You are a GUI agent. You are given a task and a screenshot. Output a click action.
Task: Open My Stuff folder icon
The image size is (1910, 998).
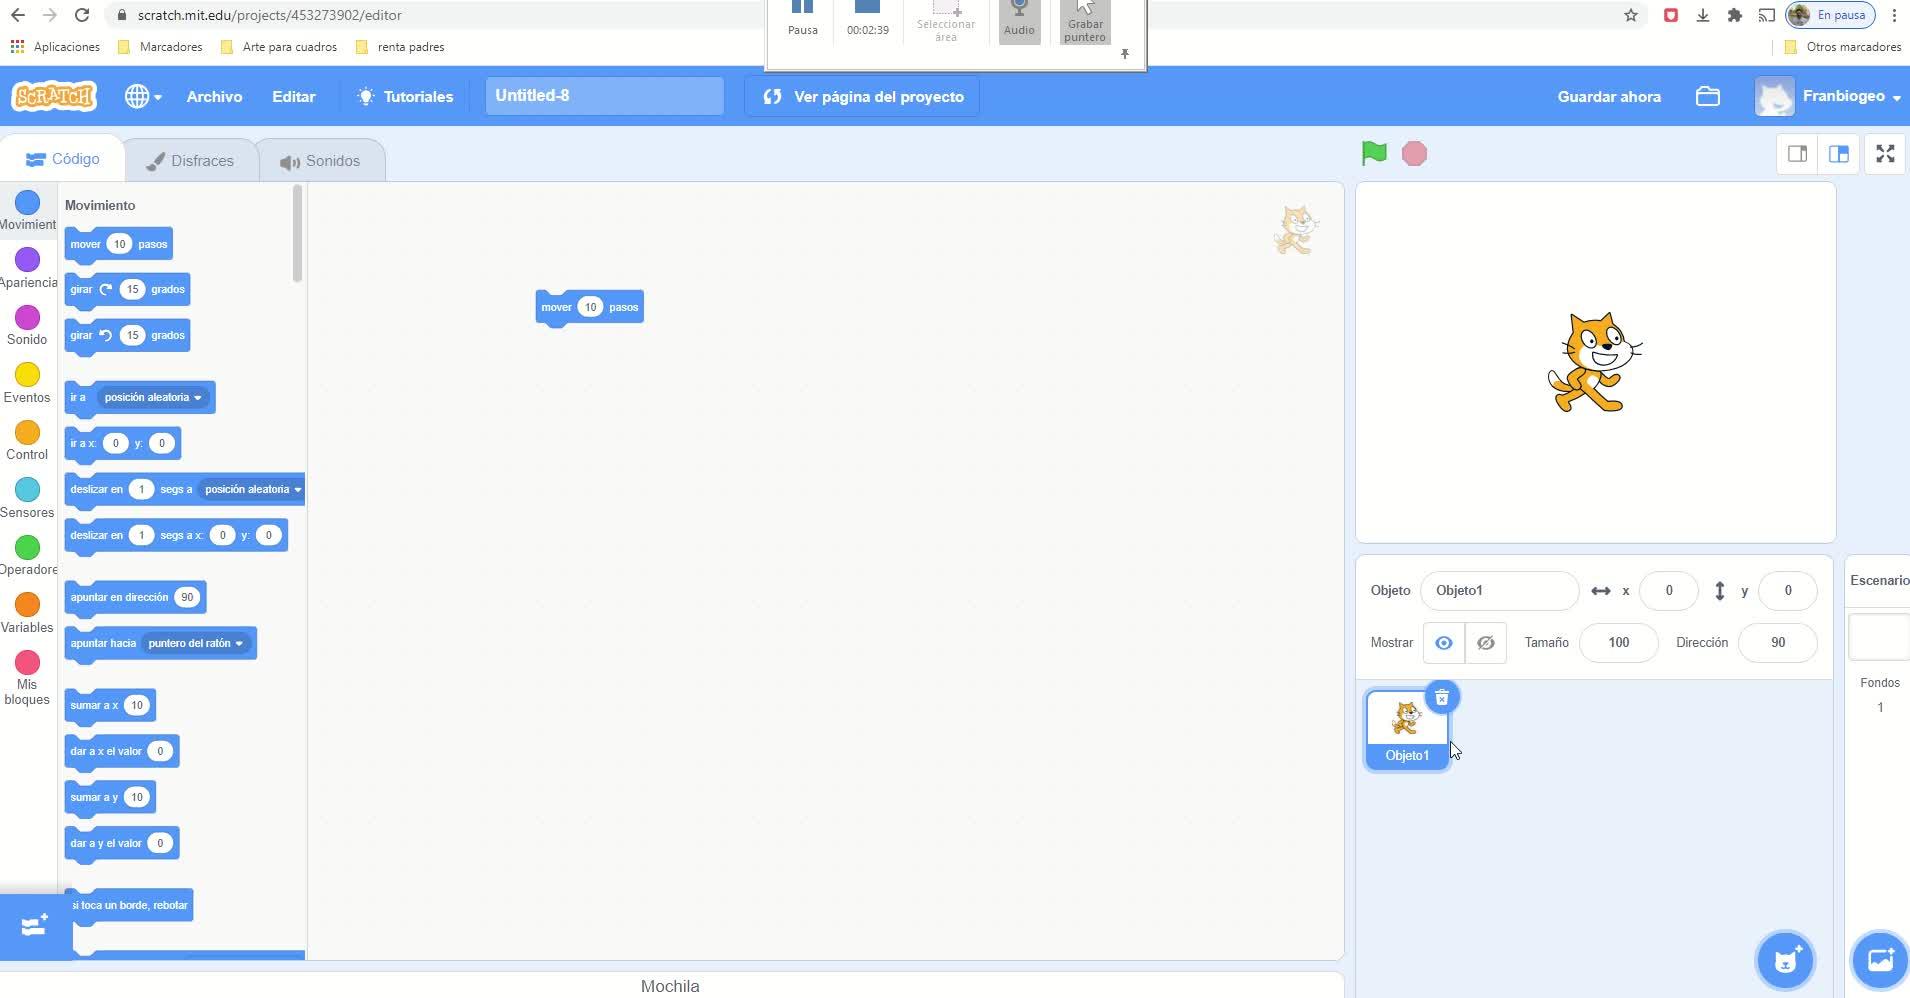click(1708, 96)
